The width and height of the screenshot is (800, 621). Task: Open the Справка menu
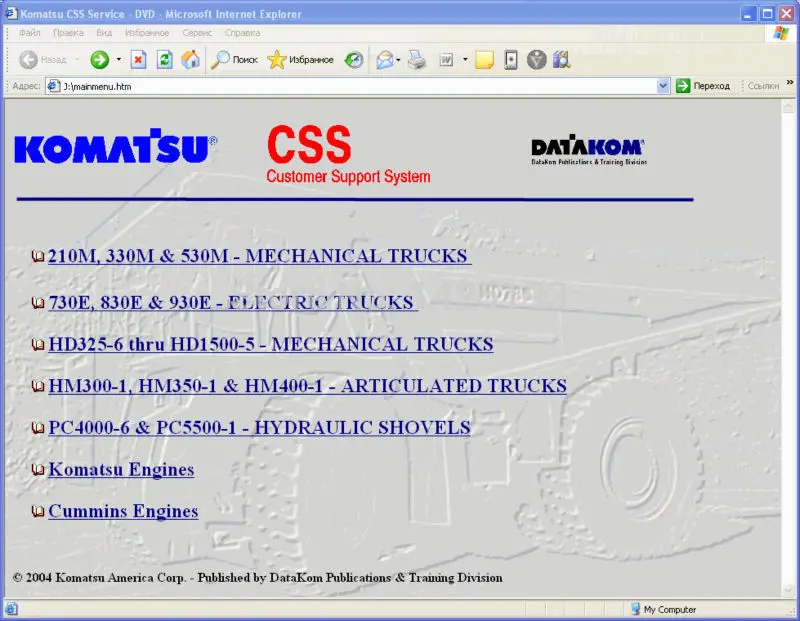[x=243, y=33]
